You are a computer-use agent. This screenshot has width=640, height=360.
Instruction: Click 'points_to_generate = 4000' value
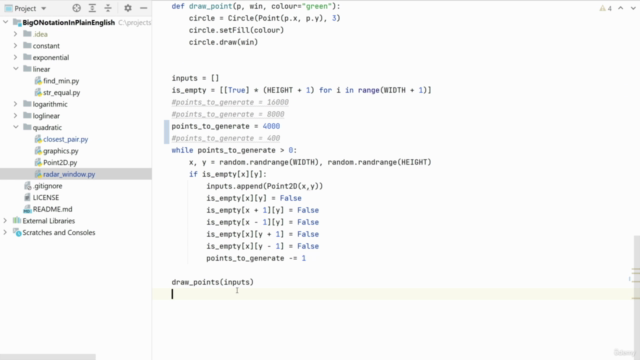(x=271, y=126)
